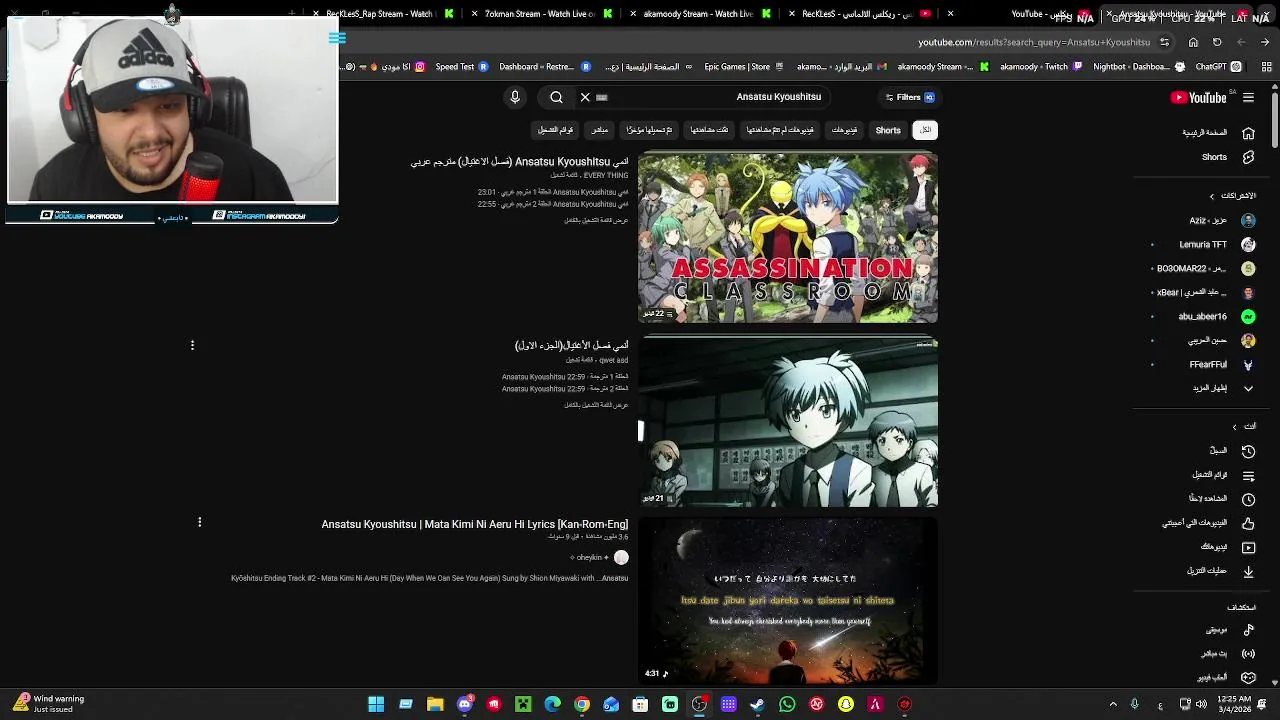The image size is (1280, 720).
Task: Open Speed Test bookmark
Action: point(462,67)
